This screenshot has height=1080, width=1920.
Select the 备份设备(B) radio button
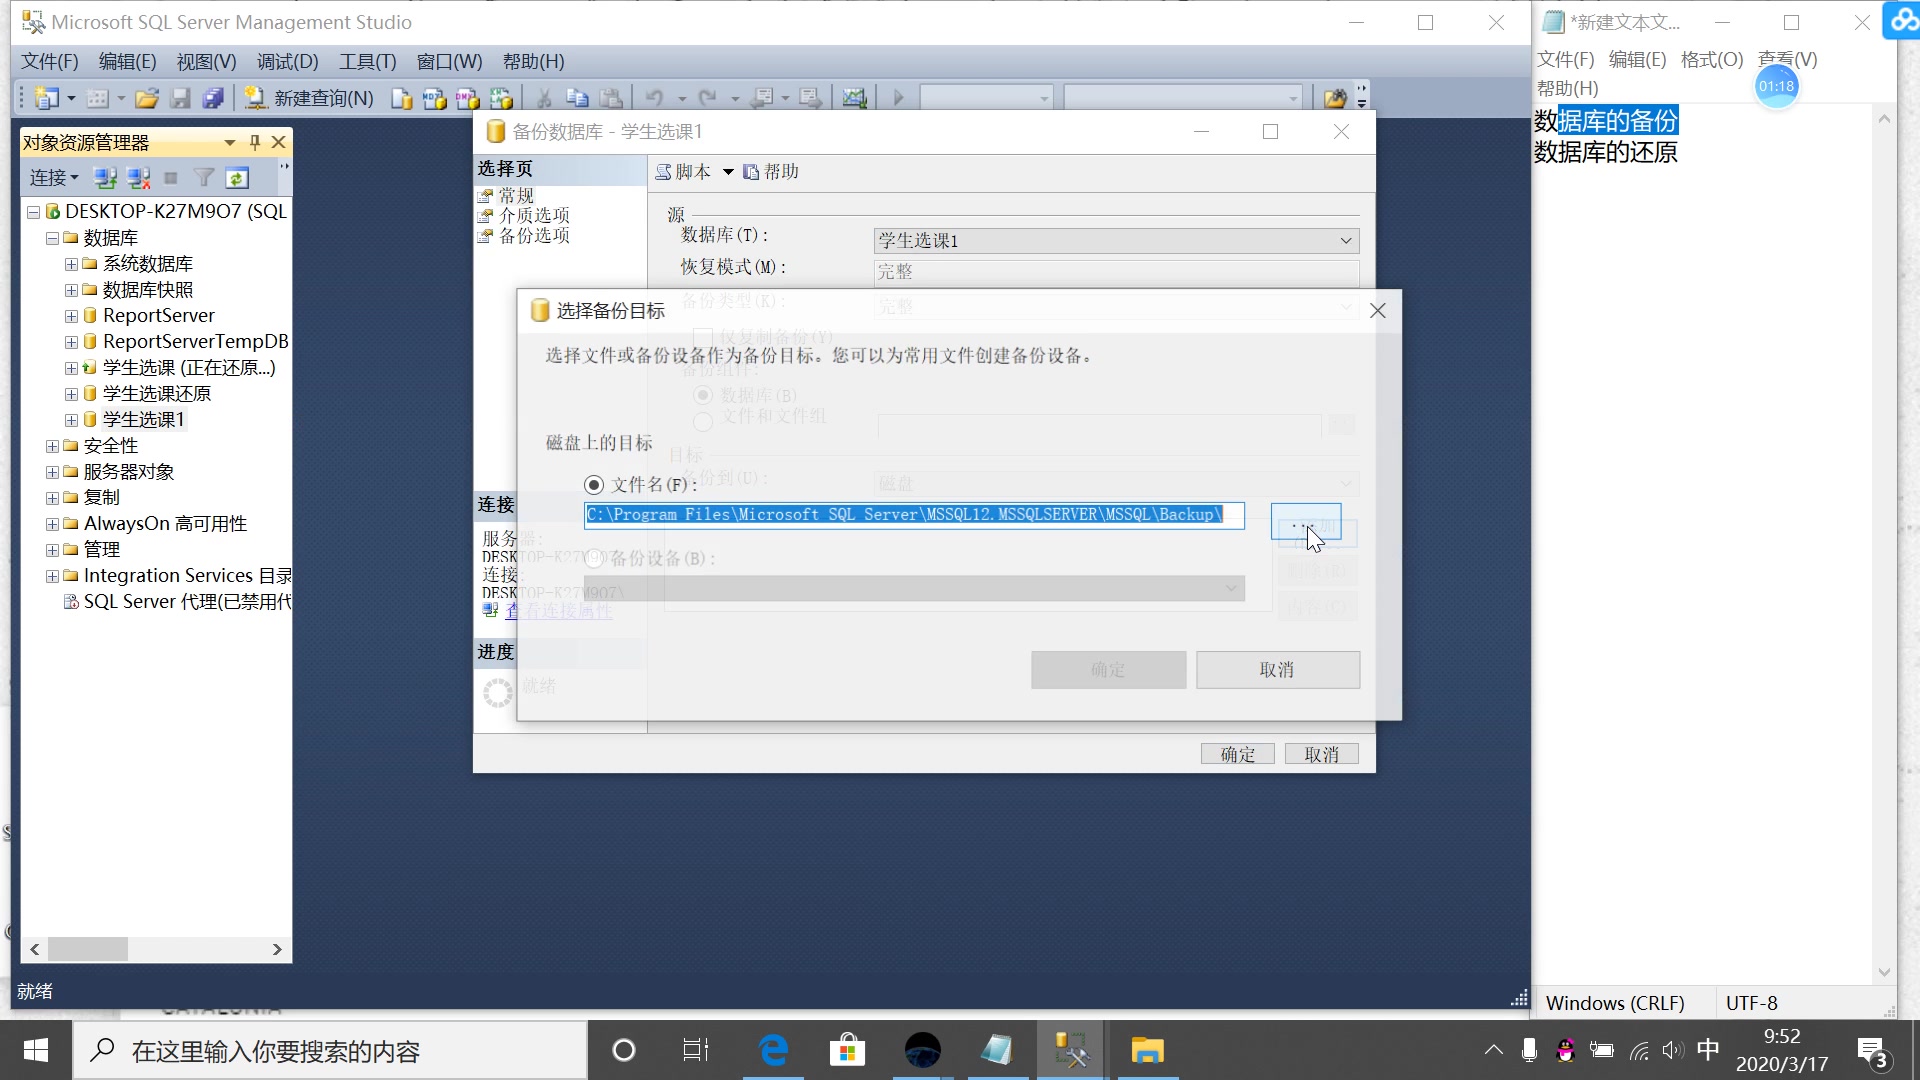point(594,558)
